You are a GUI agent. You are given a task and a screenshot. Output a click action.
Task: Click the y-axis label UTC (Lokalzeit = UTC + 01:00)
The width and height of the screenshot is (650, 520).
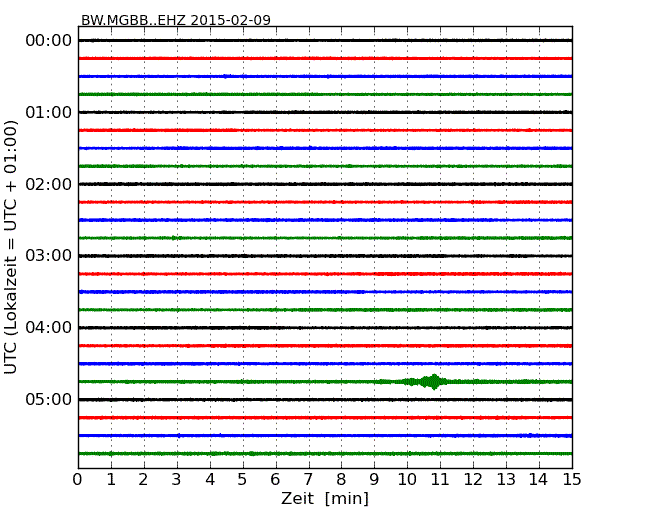pos(10,247)
